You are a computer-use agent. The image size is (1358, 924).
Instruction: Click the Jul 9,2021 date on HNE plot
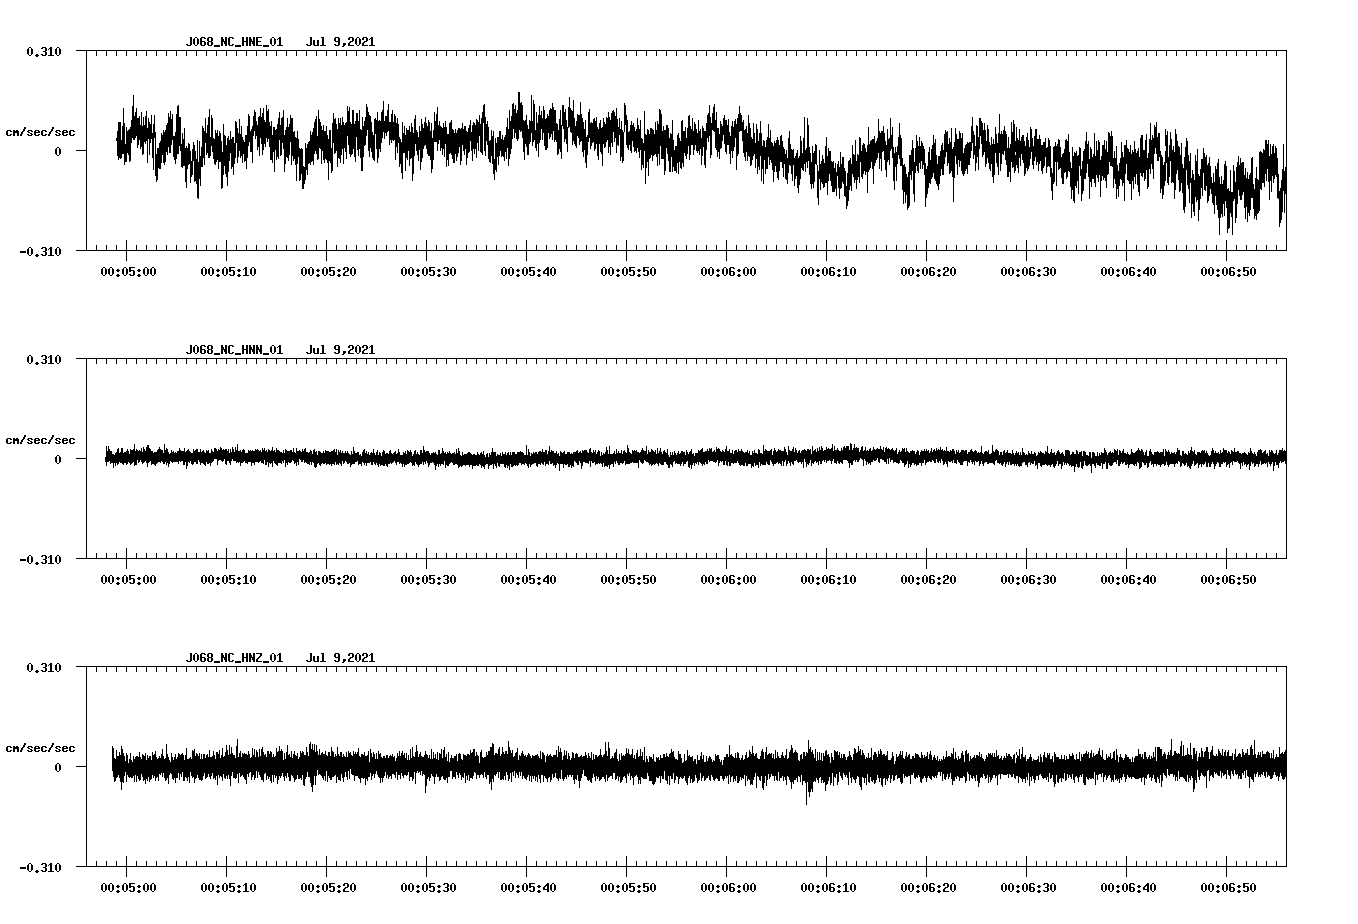point(340,42)
